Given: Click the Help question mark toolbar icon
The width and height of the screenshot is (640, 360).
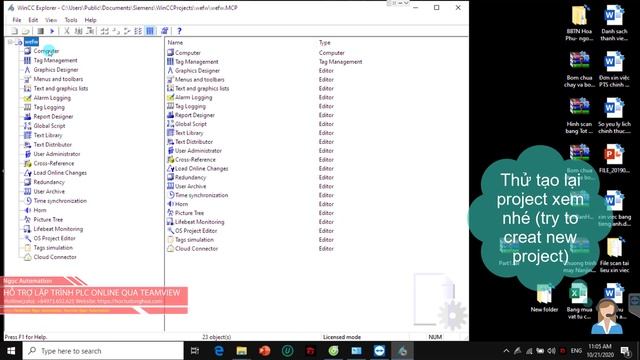Looking at the screenshot, I should pos(179,31).
